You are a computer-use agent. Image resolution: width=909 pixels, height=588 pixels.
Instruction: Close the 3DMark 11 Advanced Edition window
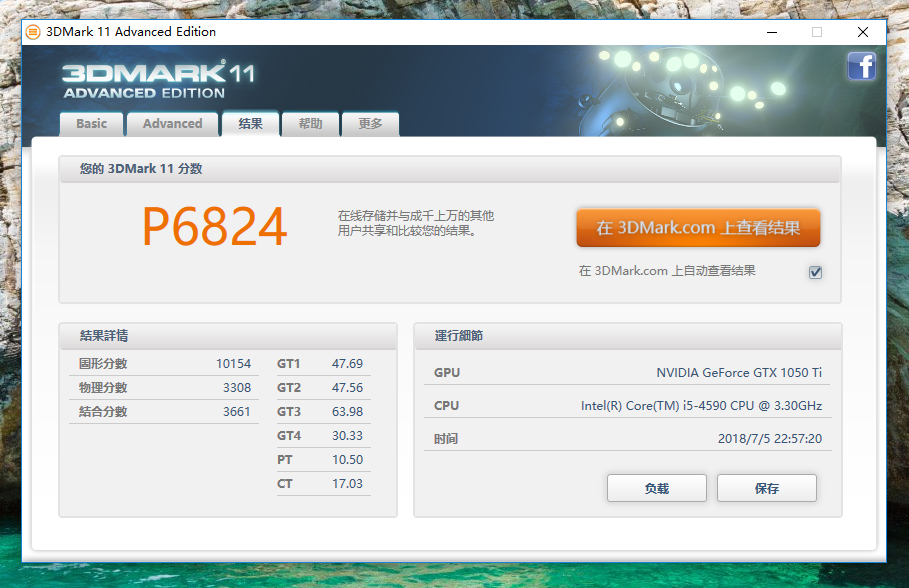862,31
